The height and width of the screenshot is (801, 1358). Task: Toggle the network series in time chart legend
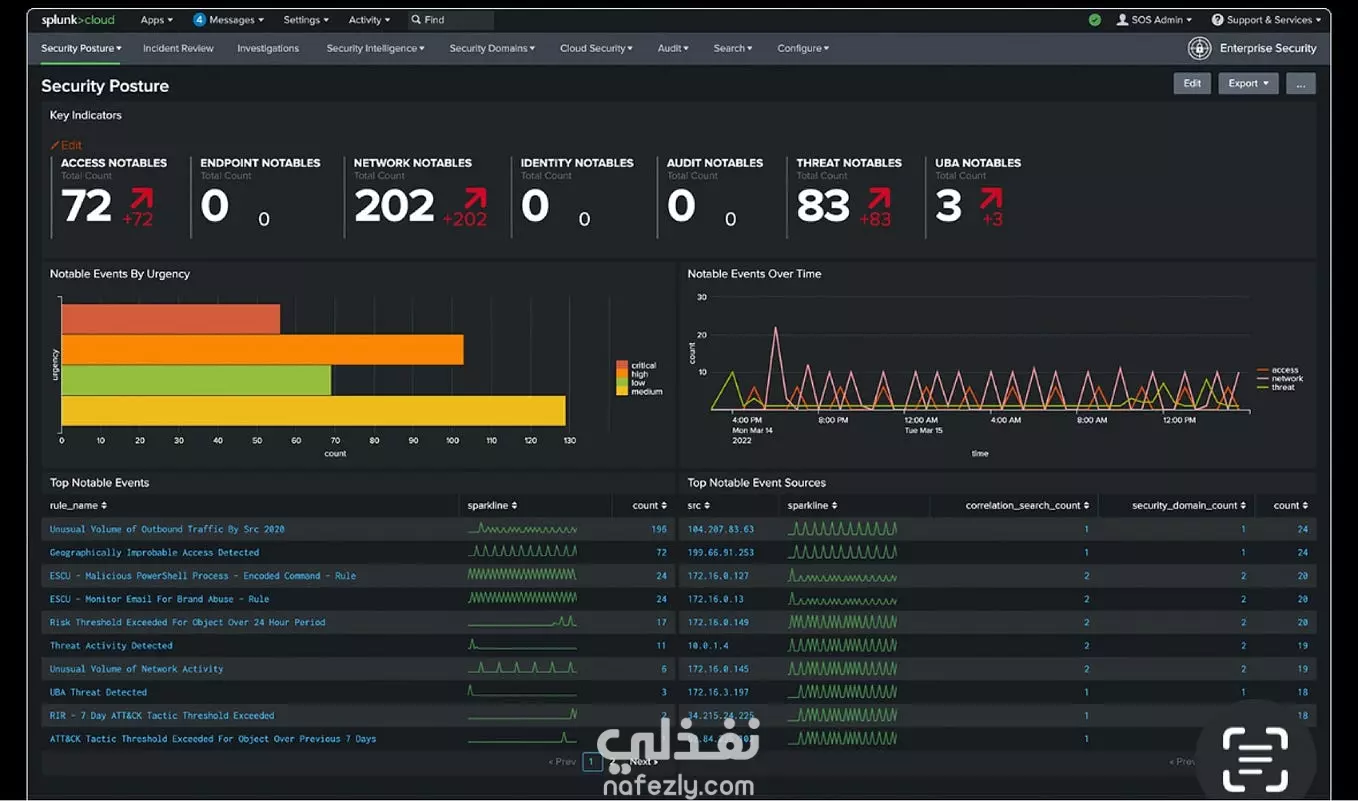[1278, 379]
